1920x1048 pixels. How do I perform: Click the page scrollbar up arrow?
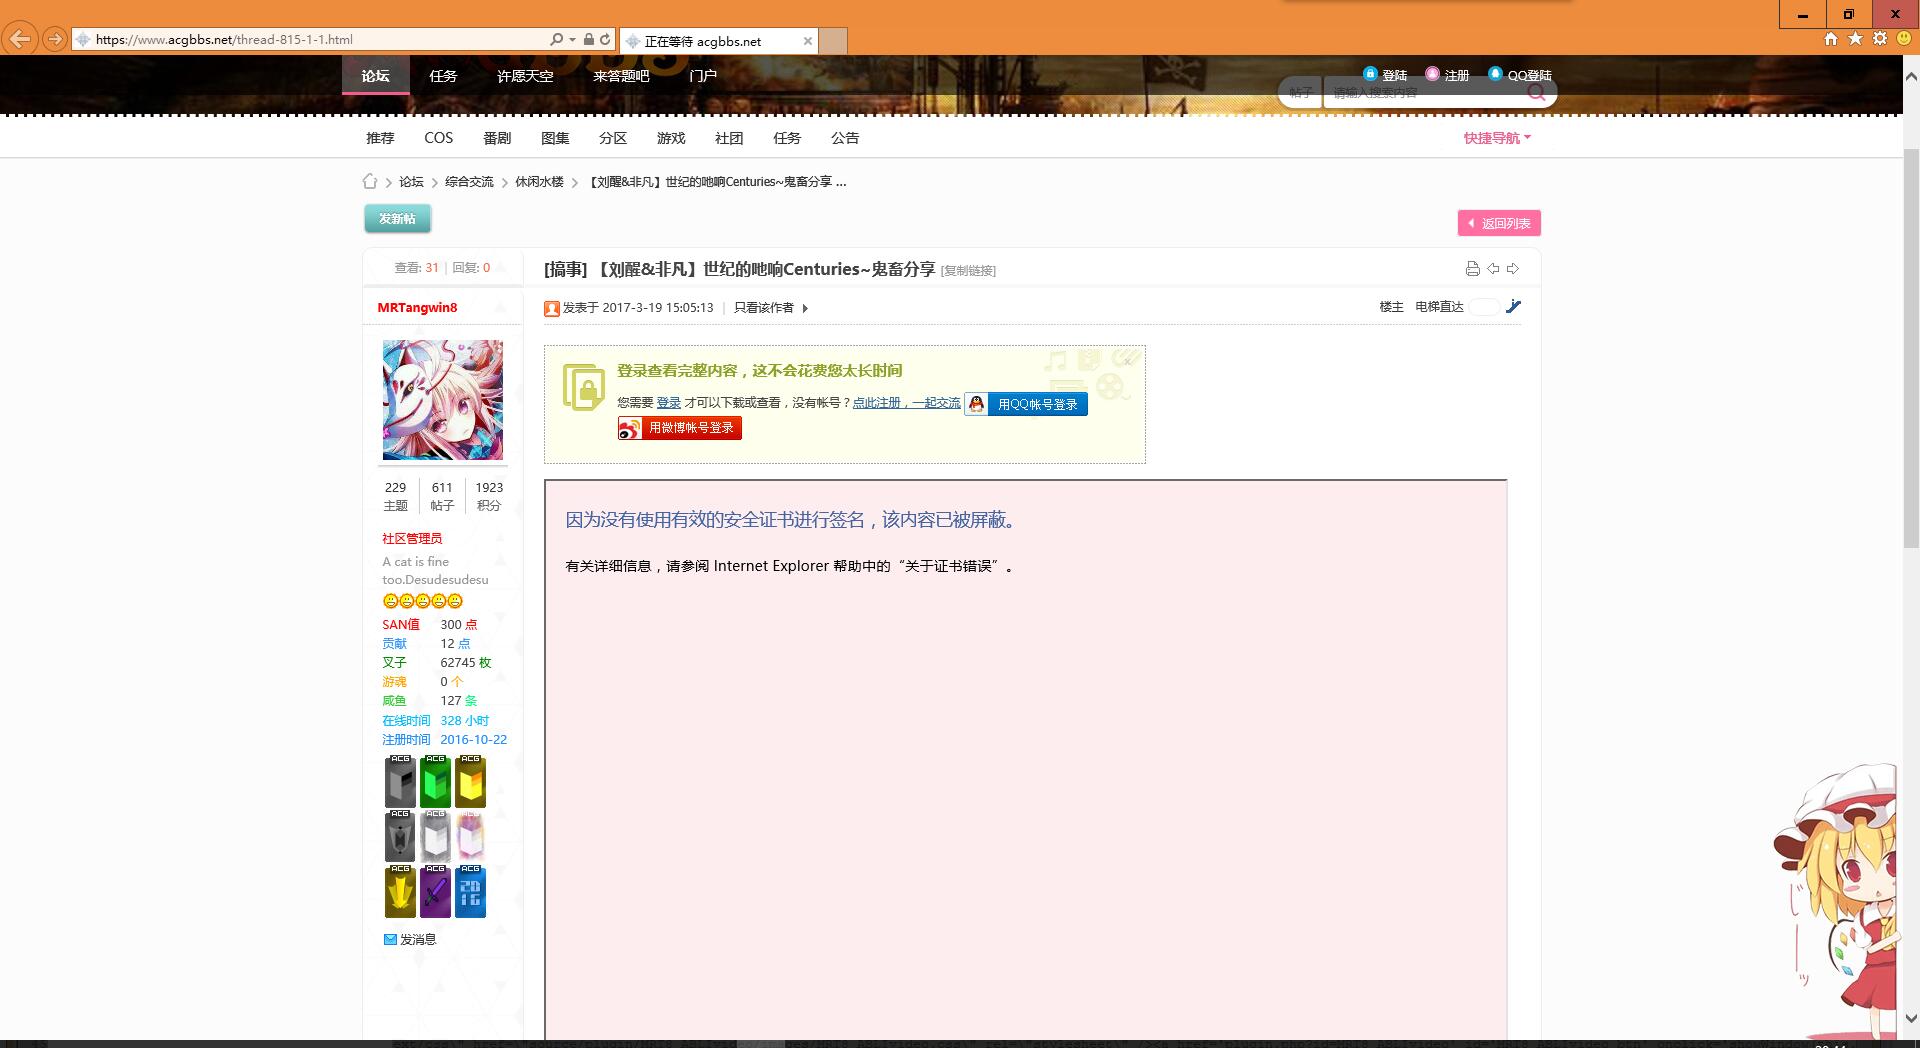tap(1911, 77)
